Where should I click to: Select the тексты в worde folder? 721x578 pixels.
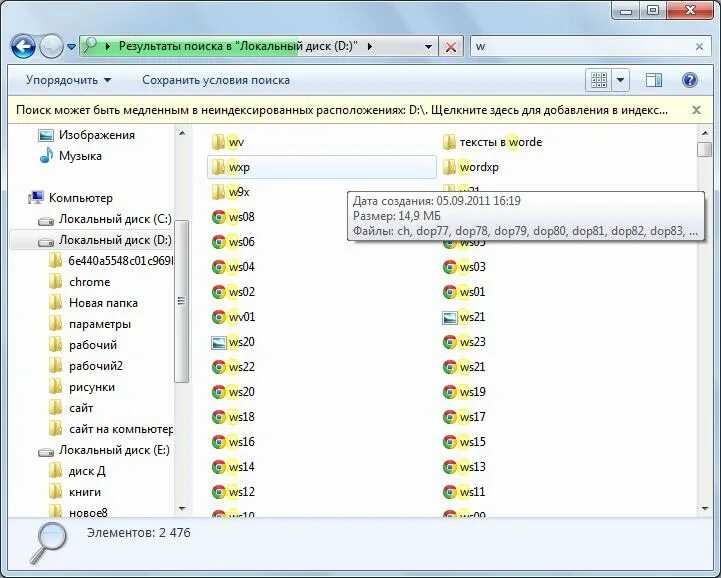tap(492, 142)
